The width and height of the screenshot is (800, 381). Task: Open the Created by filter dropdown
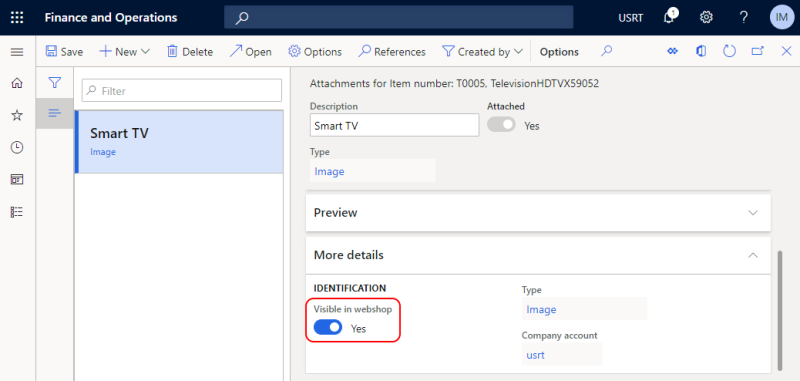click(x=483, y=52)
